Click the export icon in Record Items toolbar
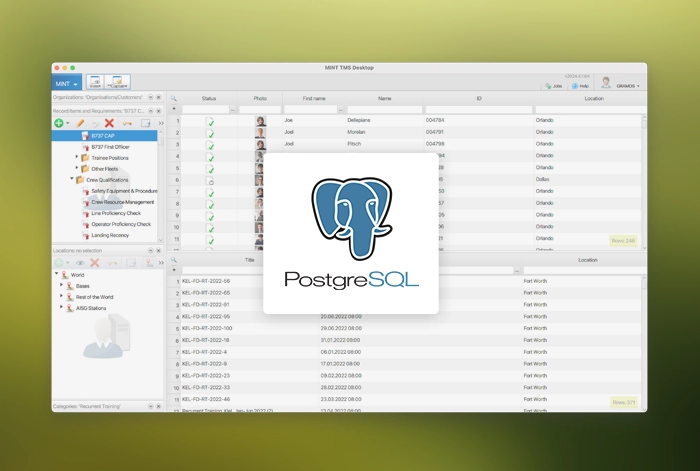 coord(146,123)
